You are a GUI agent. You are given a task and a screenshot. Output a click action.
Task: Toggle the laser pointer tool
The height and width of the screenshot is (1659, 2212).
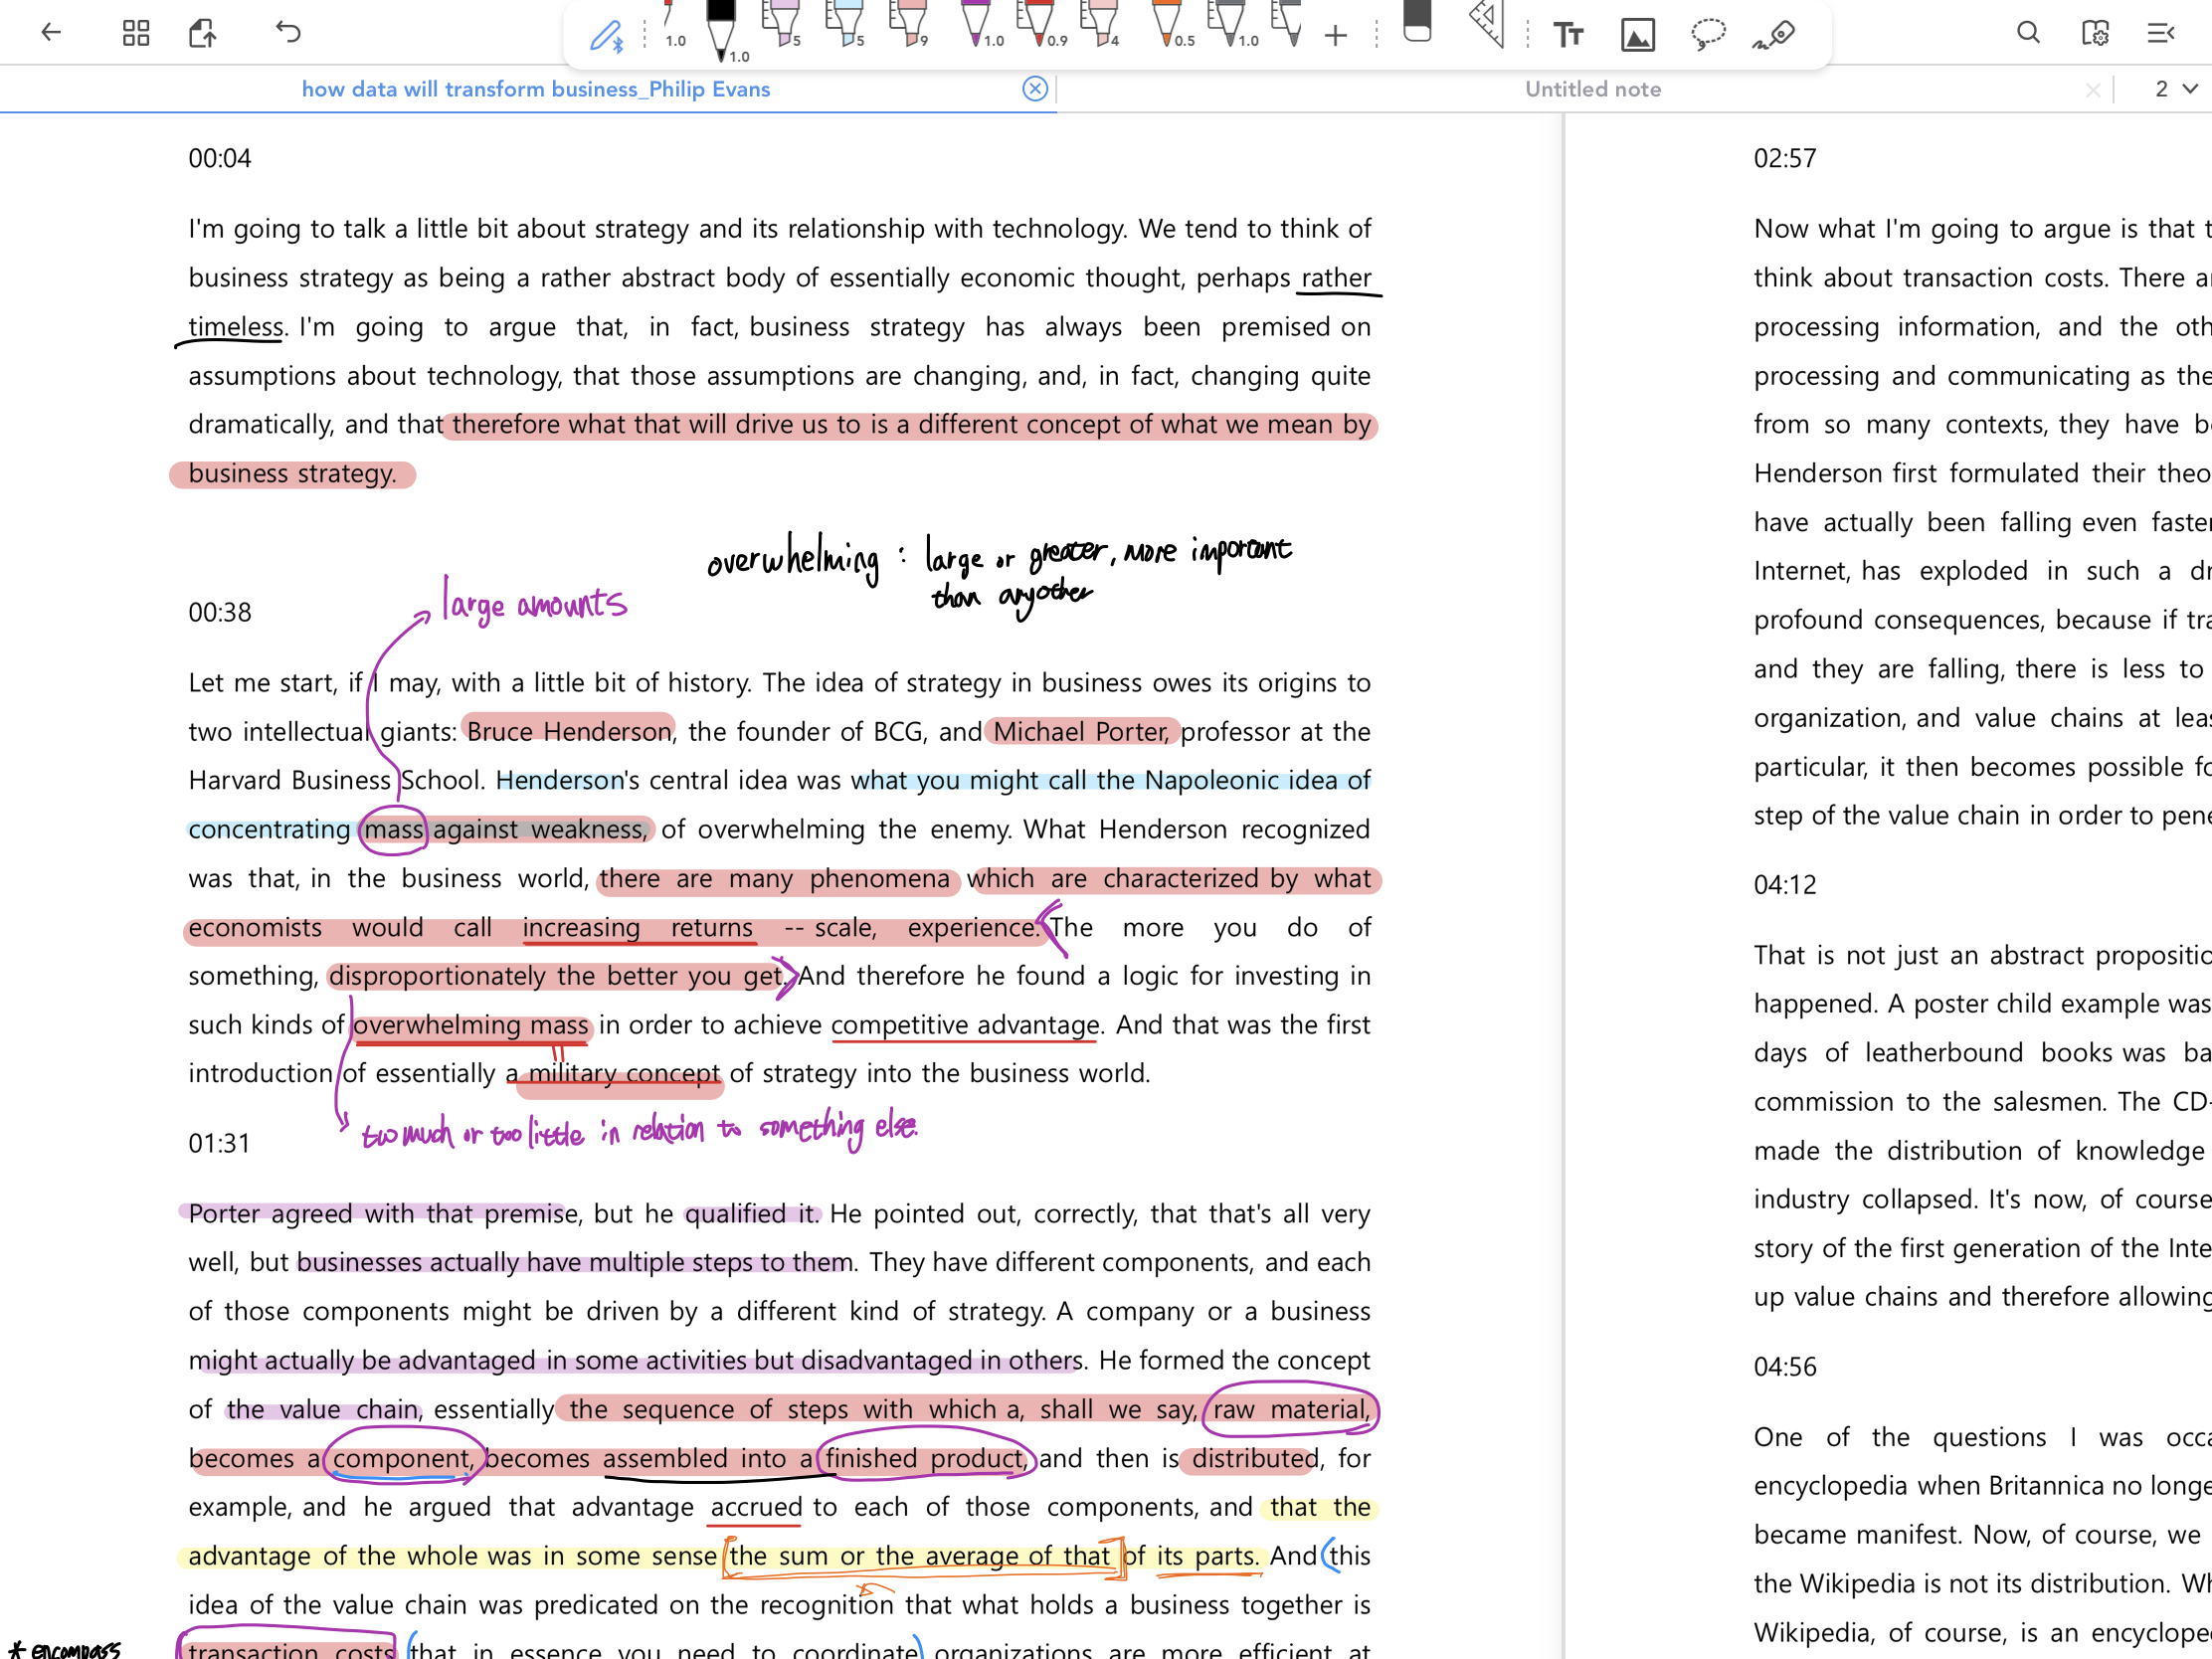pos(1775,35)
